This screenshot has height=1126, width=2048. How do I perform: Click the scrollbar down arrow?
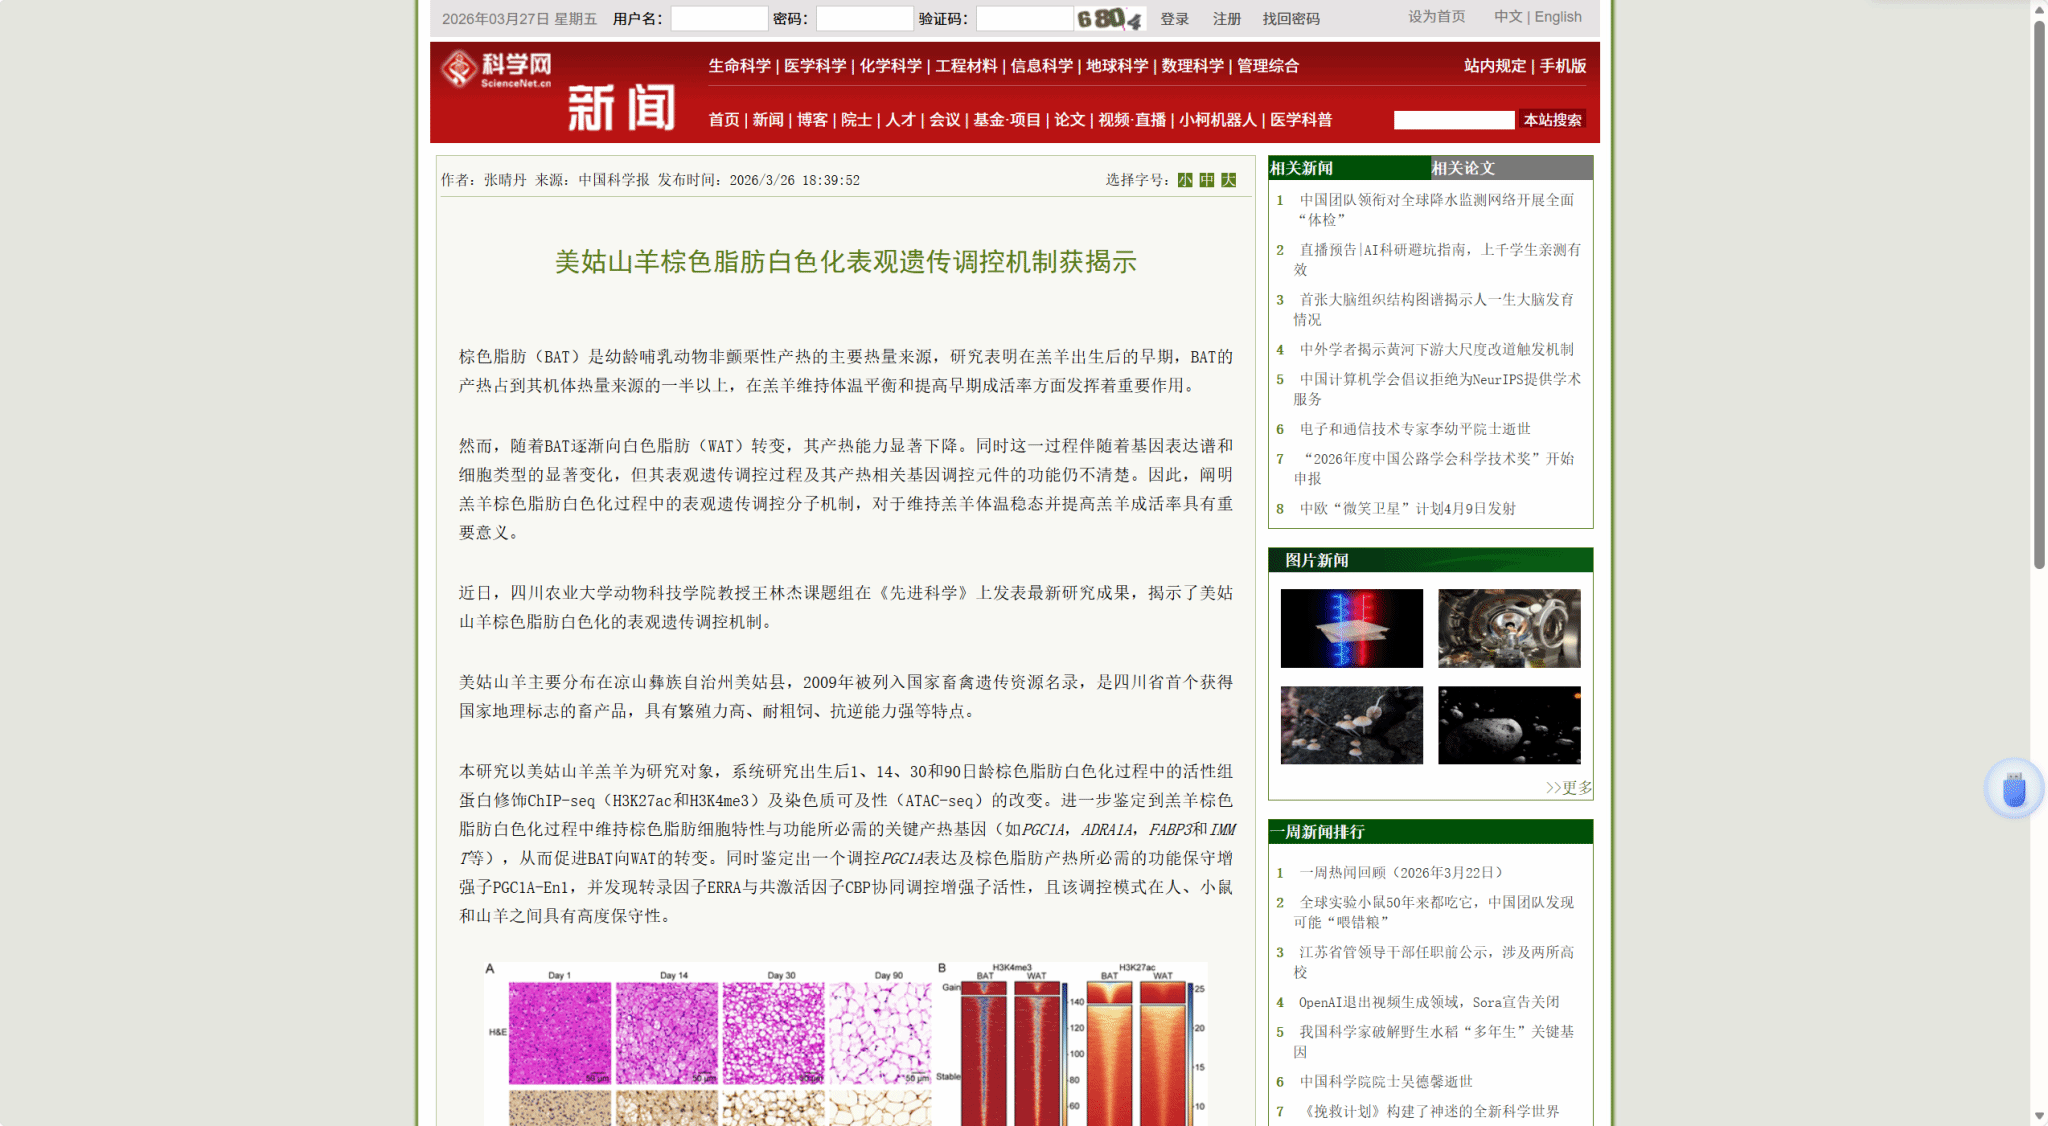click(x=2039, y=1116)
